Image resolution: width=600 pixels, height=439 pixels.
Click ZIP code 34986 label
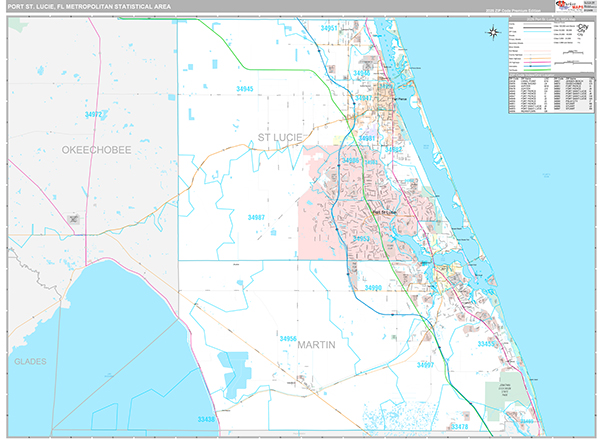click(x=350, y=160)
